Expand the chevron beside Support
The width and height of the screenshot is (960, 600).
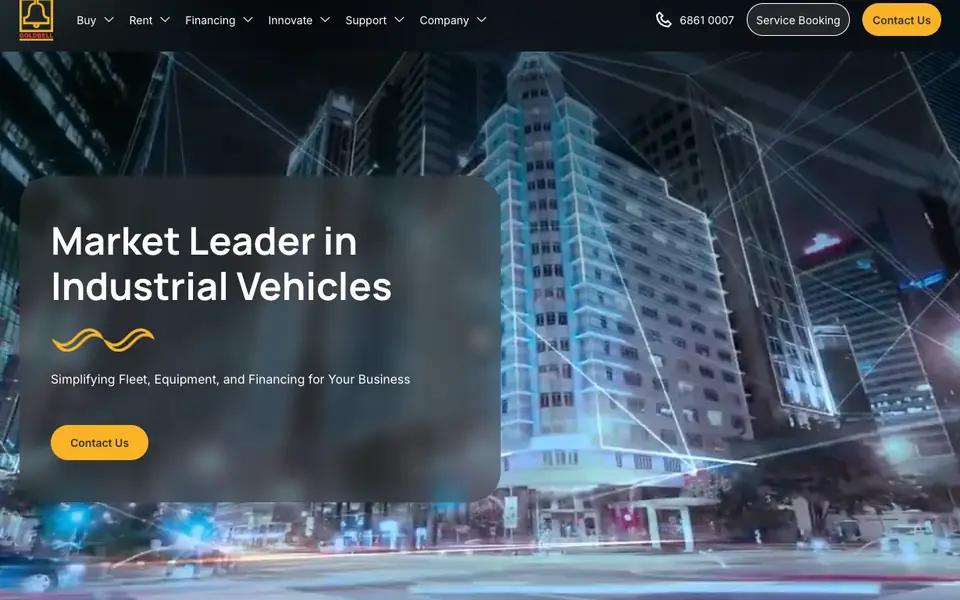[399, 20]
